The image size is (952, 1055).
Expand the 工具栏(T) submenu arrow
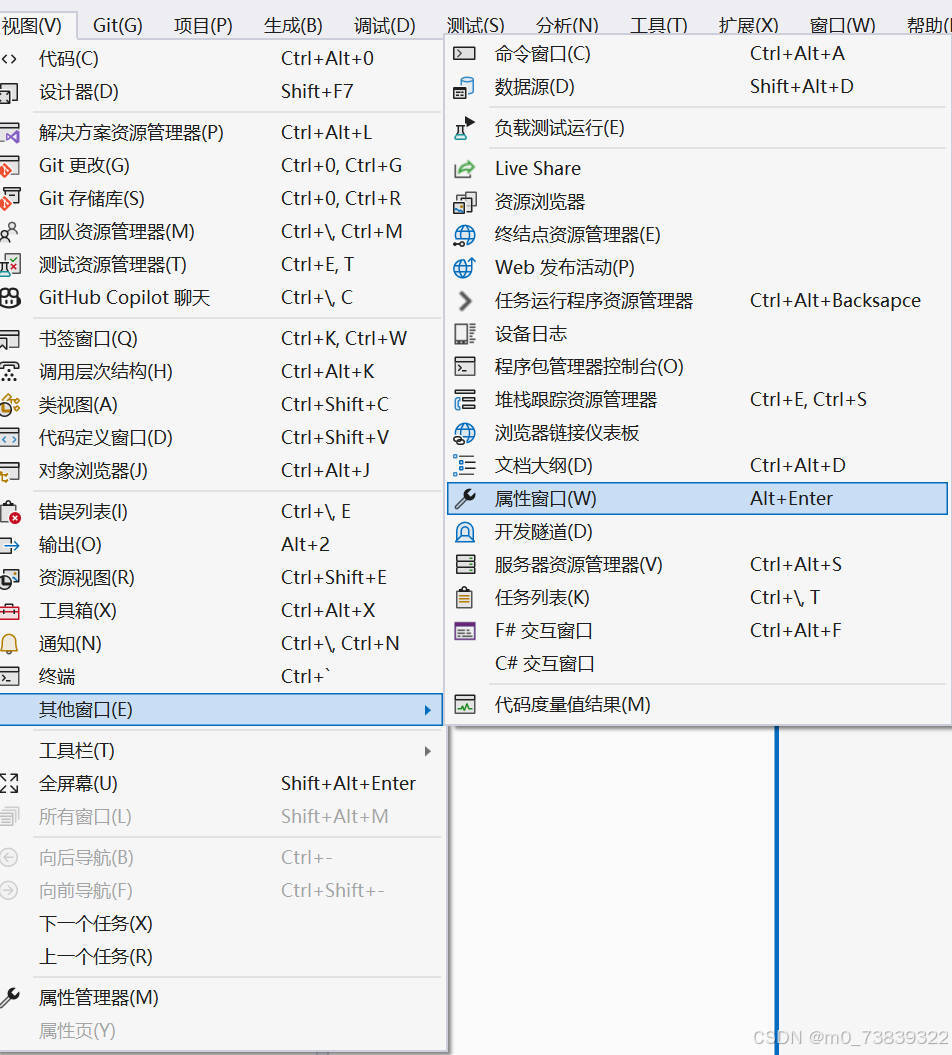coord(428,750)
